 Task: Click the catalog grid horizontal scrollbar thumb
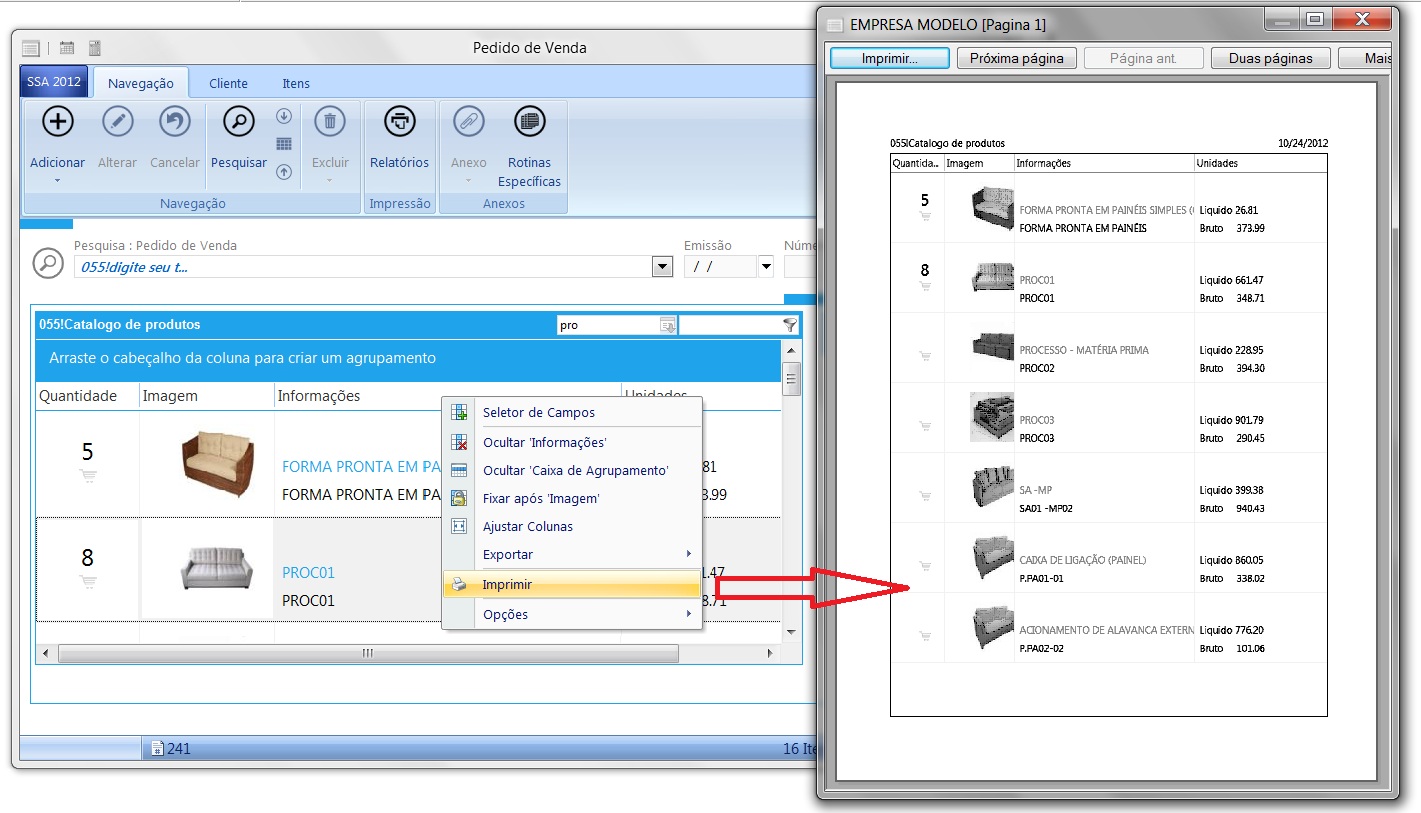pyautogui.click(x=368, y=653)
